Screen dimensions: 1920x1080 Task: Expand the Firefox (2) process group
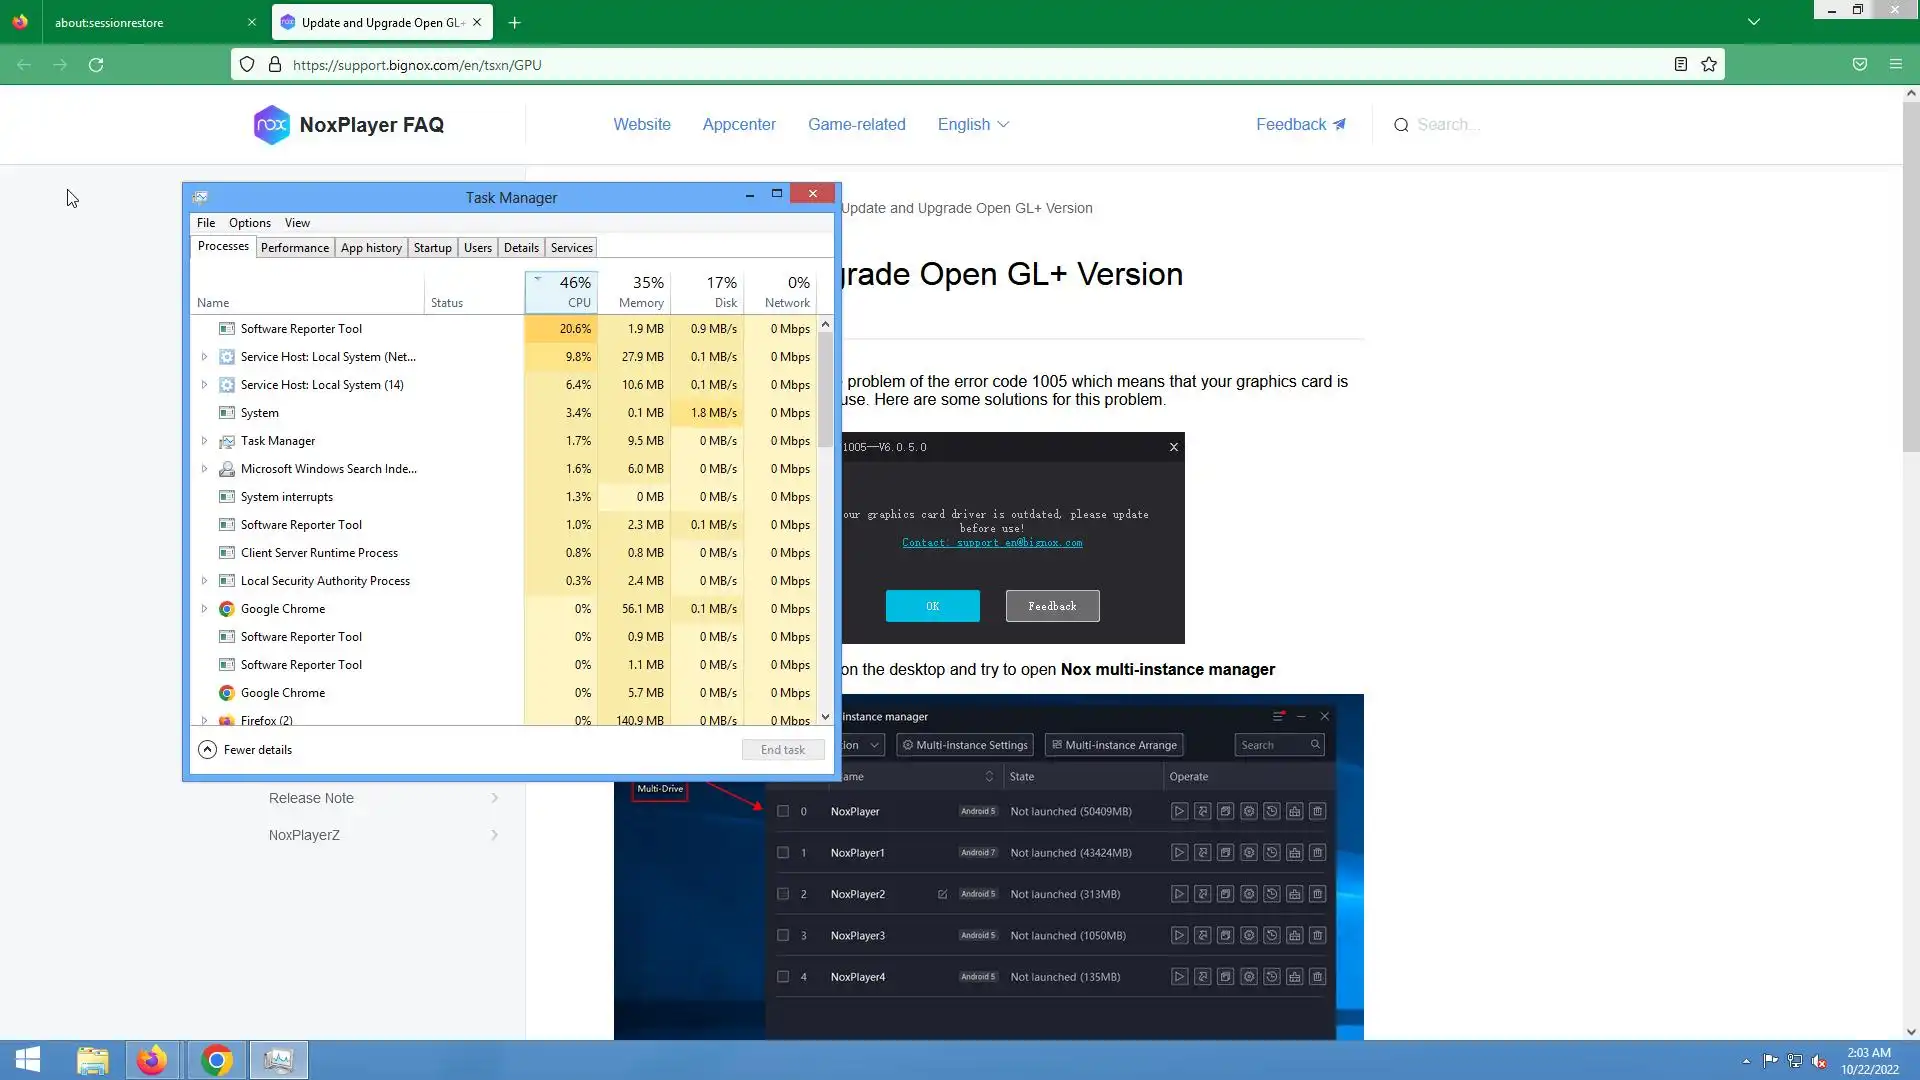(x=205, y=720)
